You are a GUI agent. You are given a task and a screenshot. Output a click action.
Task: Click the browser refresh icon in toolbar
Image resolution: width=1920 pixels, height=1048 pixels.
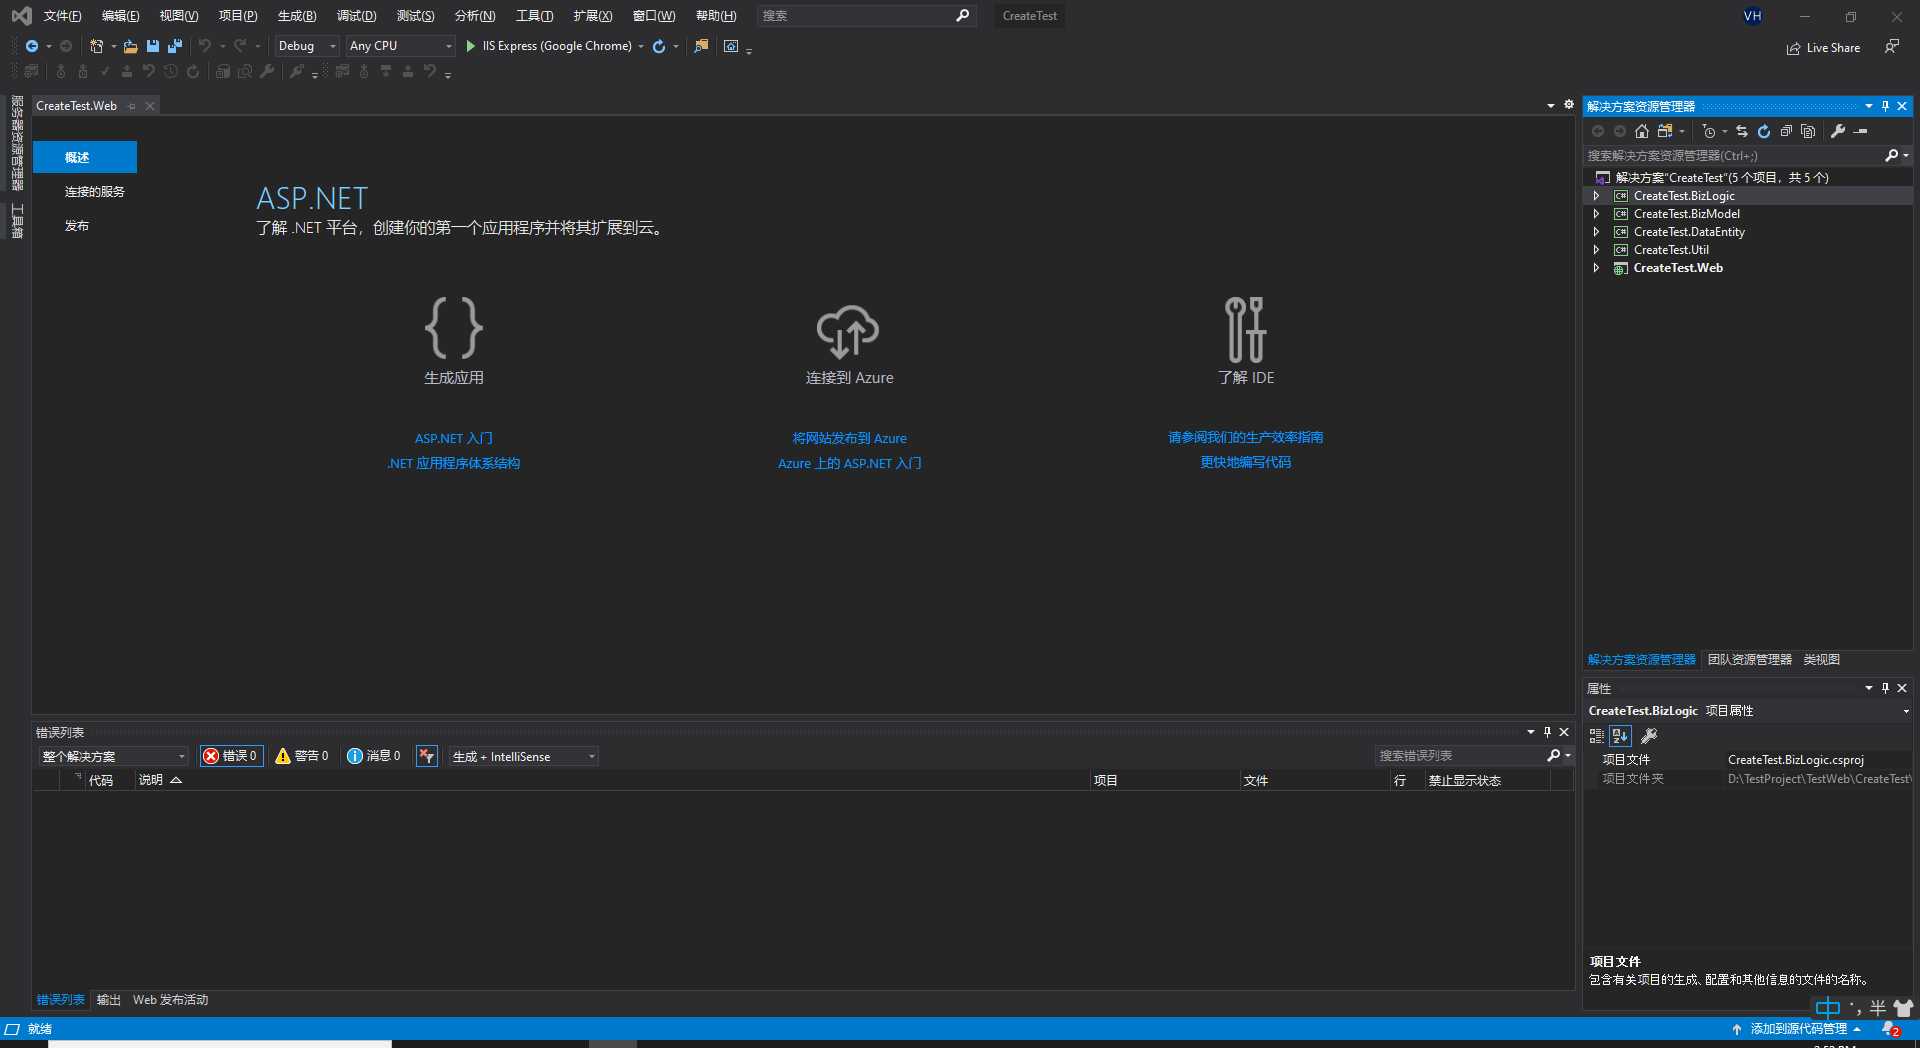pyautogui.click(x=659, y=46)
